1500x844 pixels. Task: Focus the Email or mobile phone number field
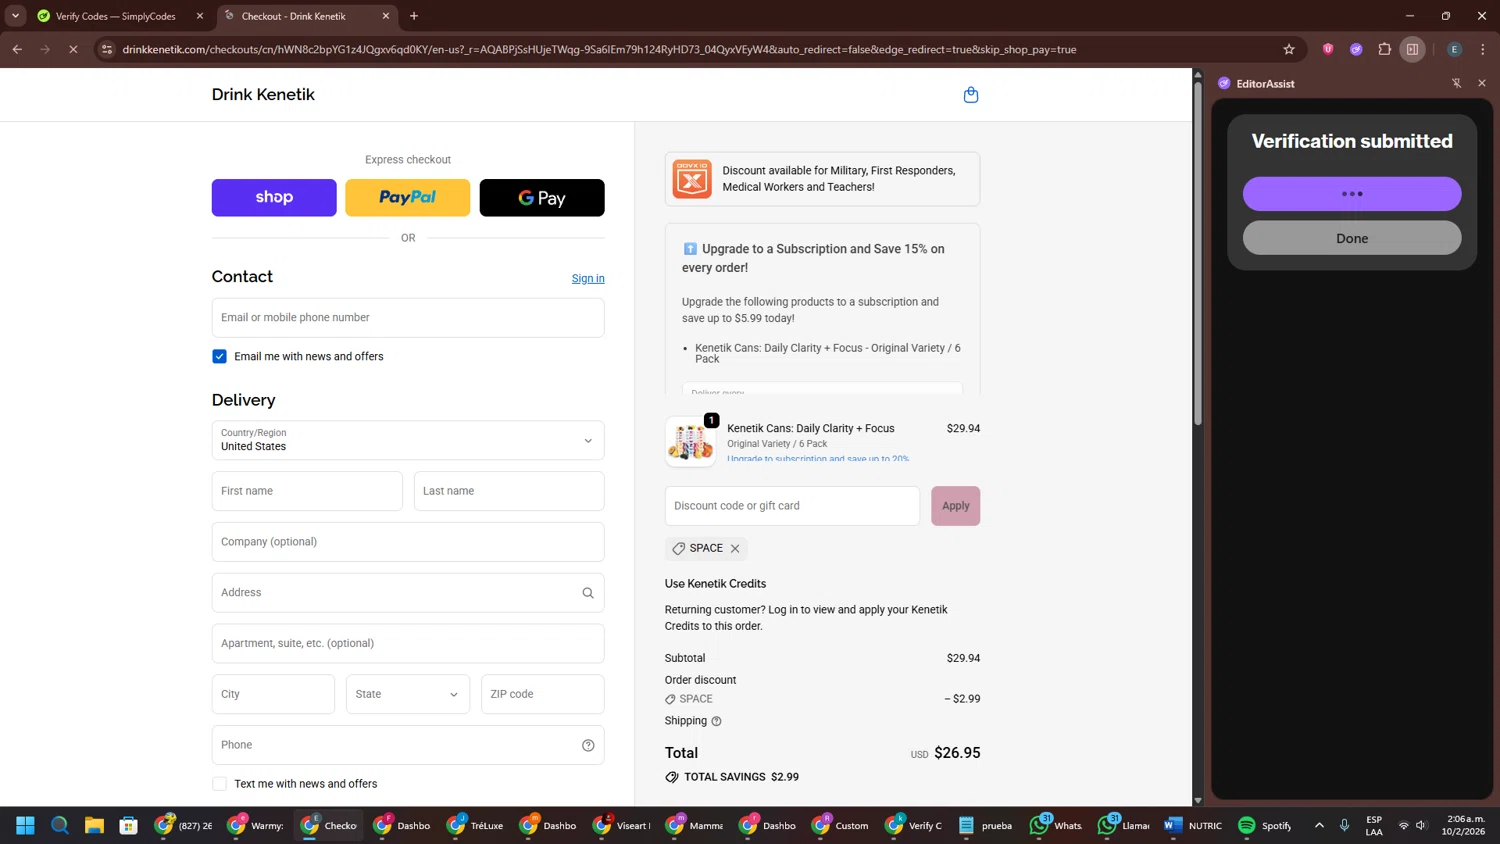408,318
